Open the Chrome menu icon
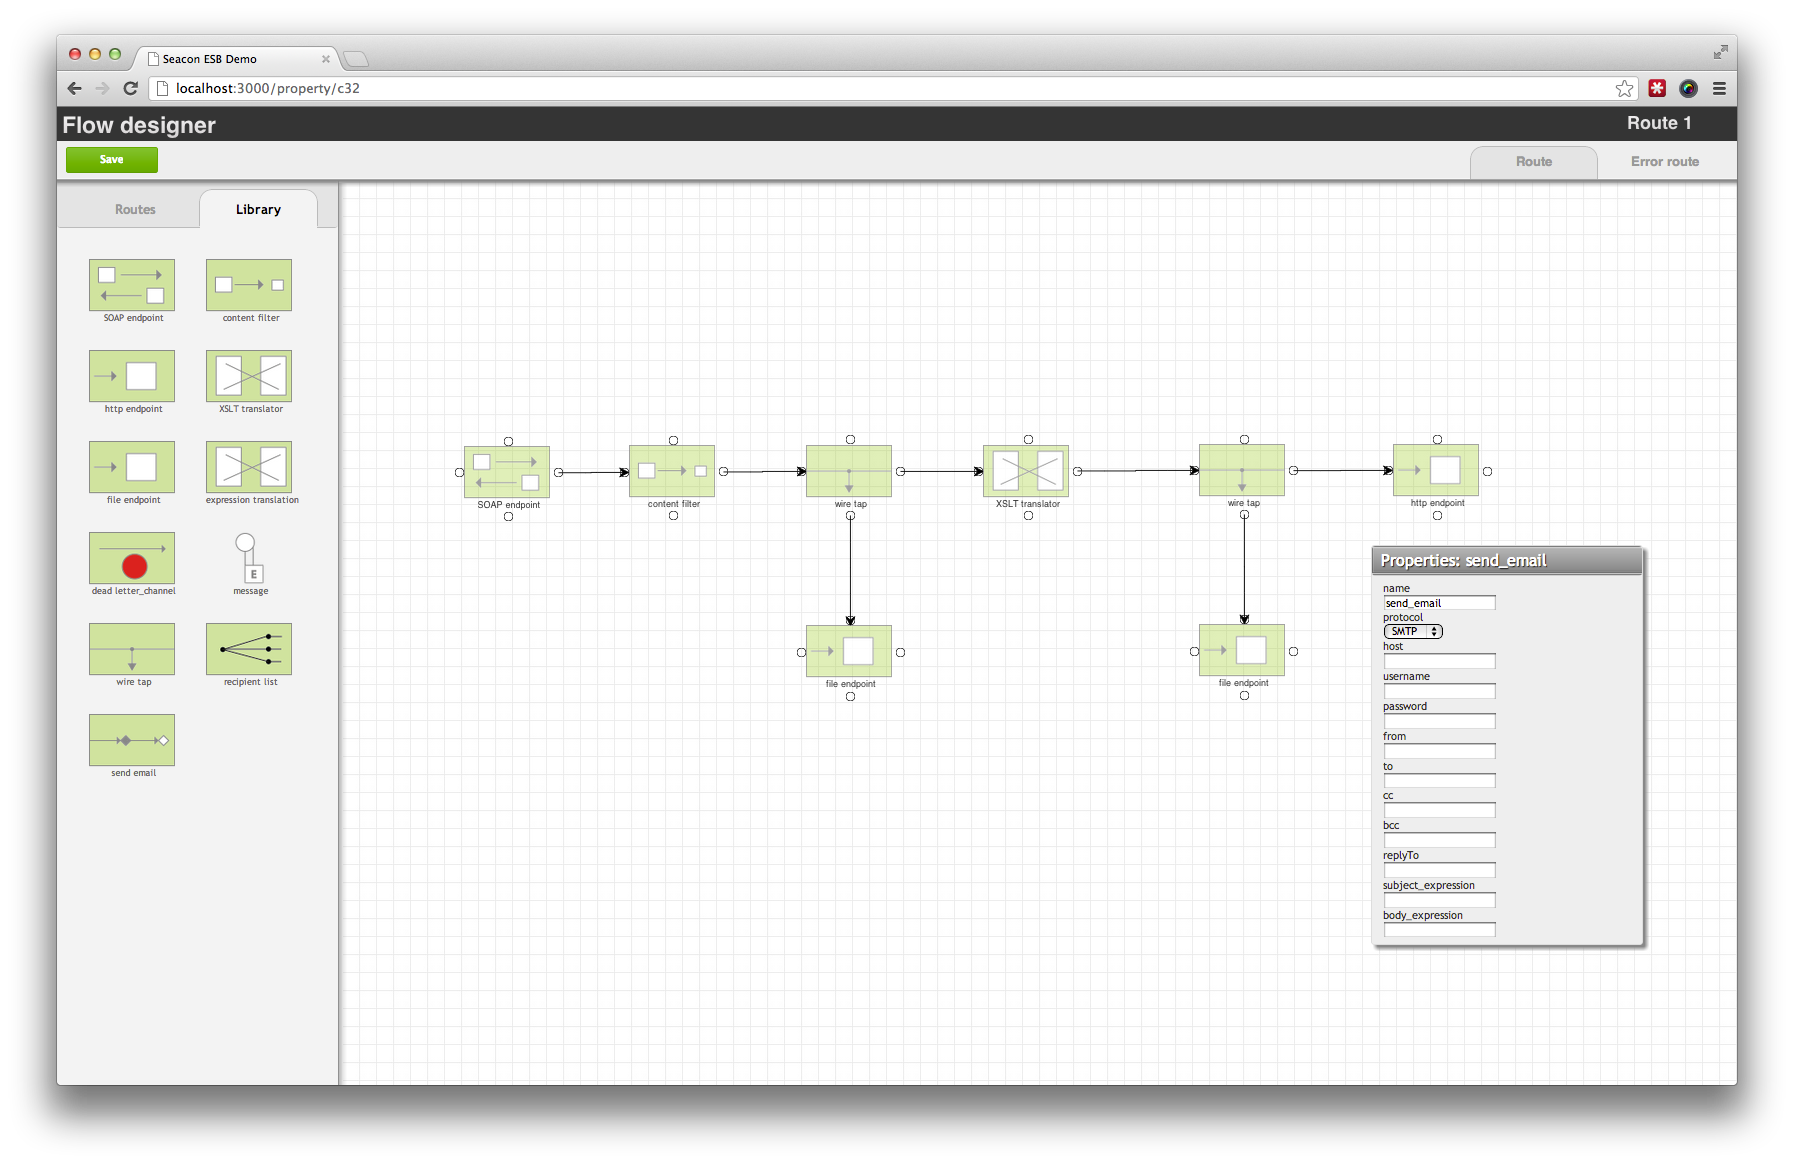Viewport: 1794px width, 1164px height. (x=1719, y=88)
